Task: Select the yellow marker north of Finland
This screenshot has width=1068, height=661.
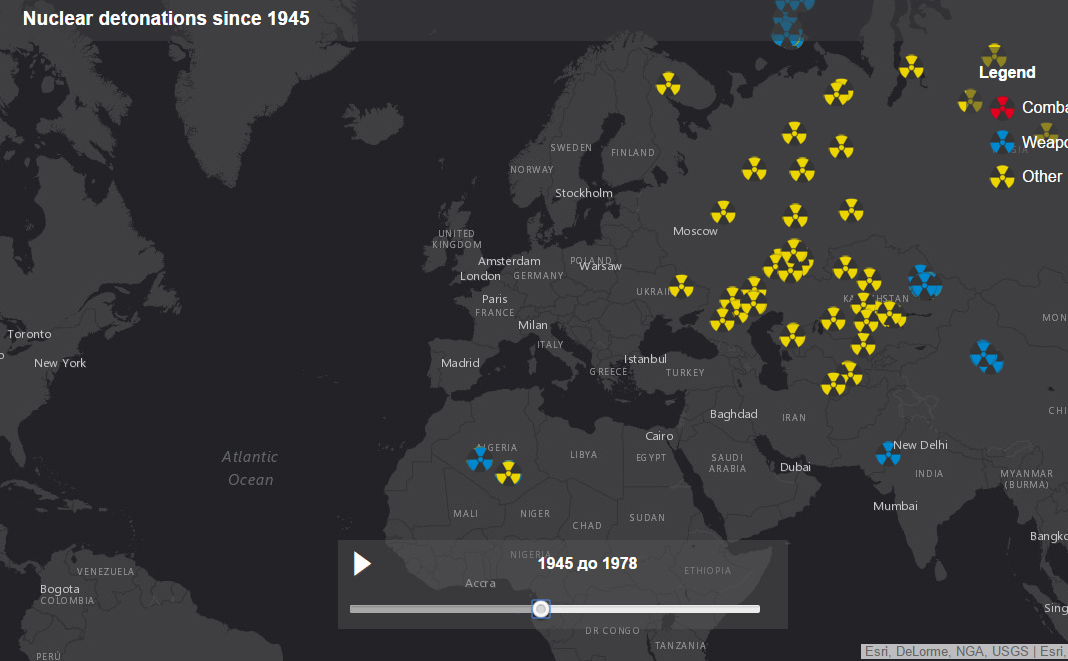Action: 668,84
